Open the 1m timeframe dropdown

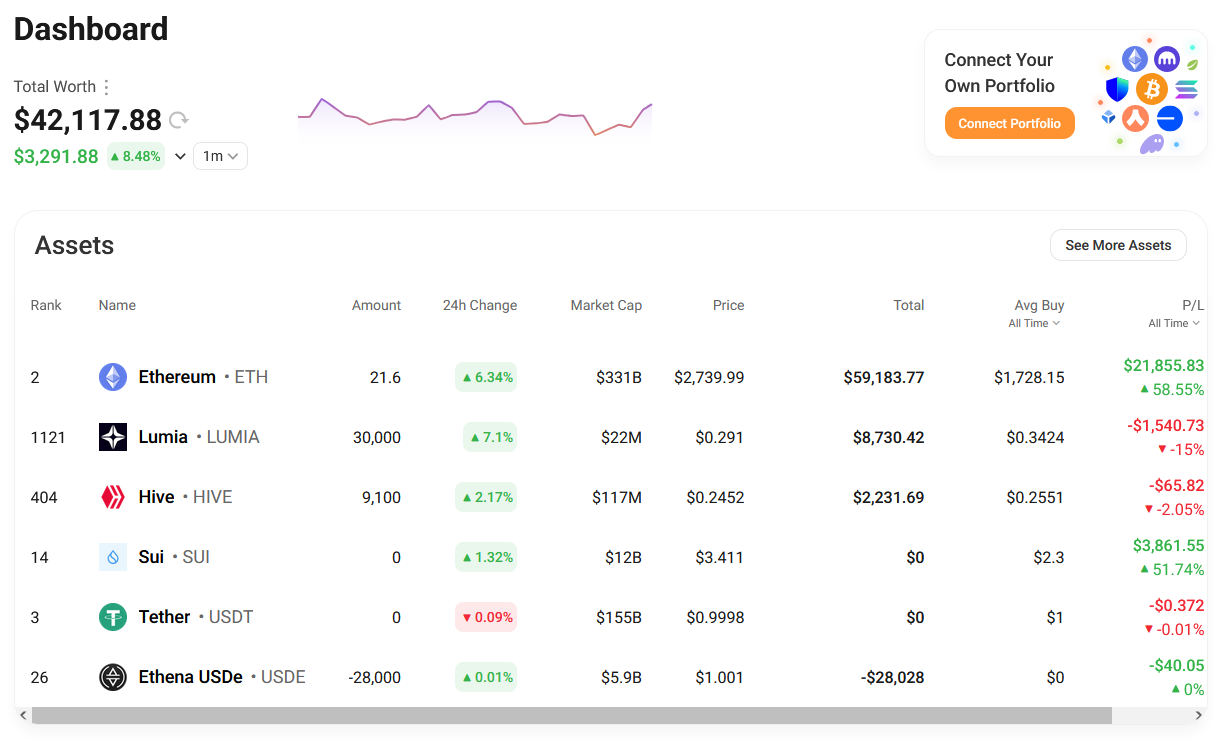click(x=220, y=156)
